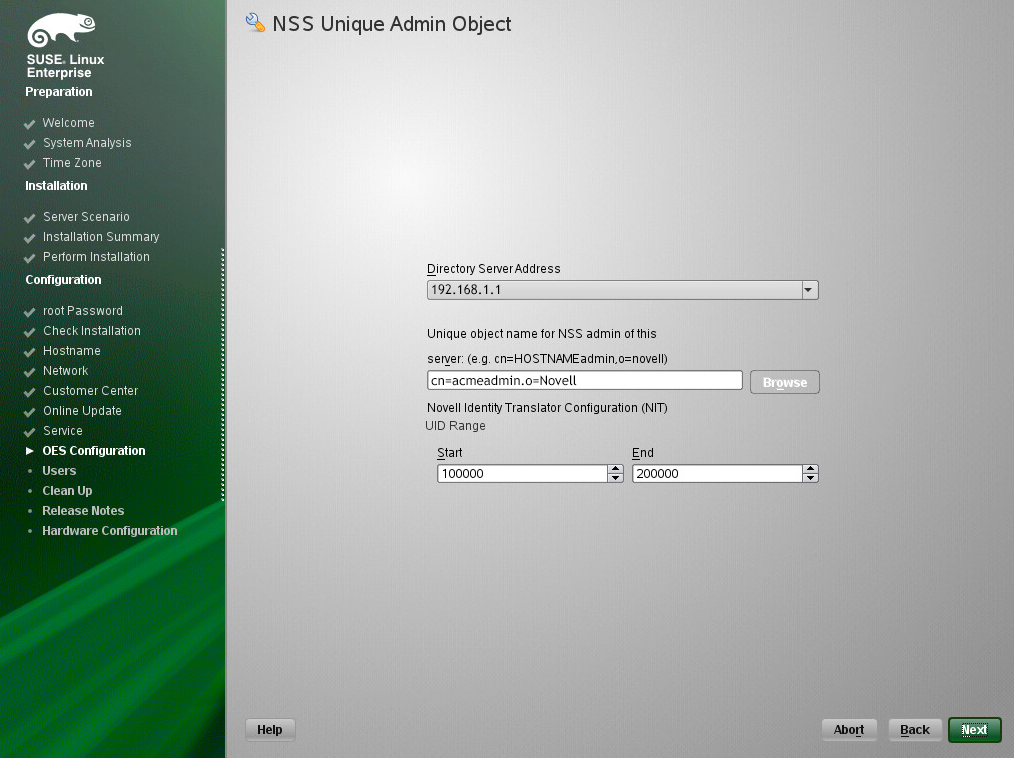Screen dimensions: 1014x758
Task: Click the Novell Identity Translator Configuration label
Action: point(547,407)
